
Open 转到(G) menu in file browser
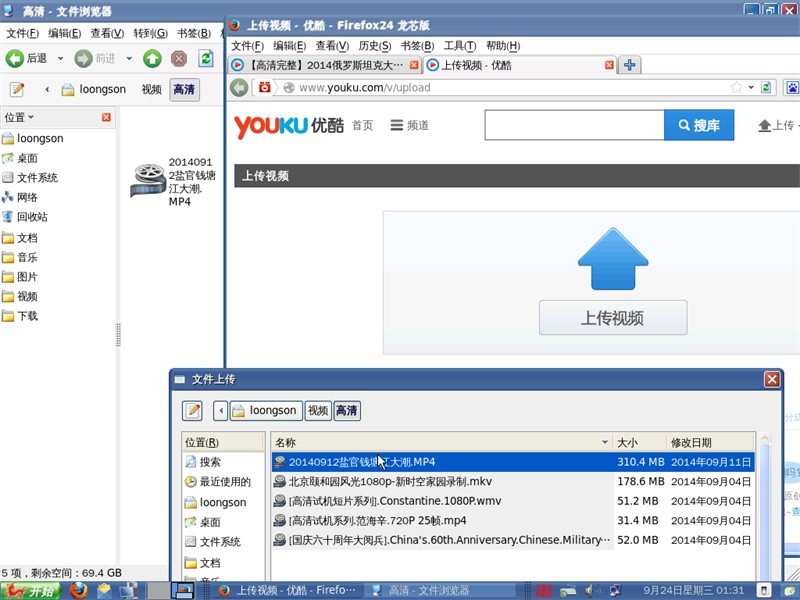[x=151, y=33]
